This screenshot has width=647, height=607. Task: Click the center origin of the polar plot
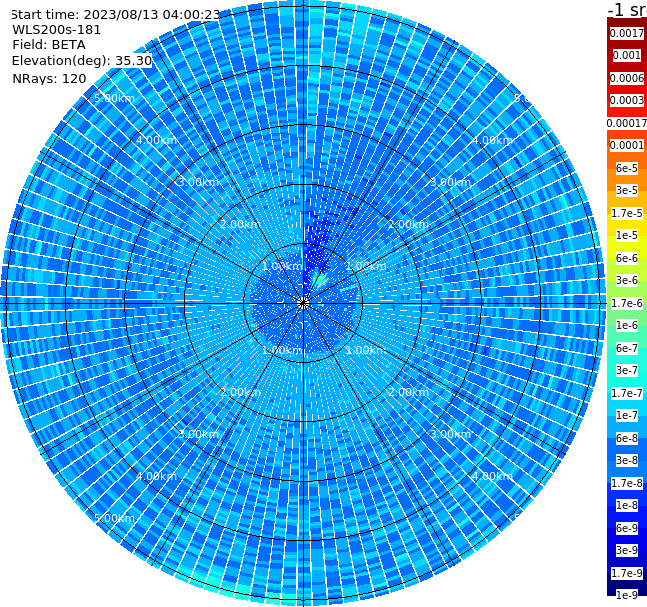pos(303,303)
